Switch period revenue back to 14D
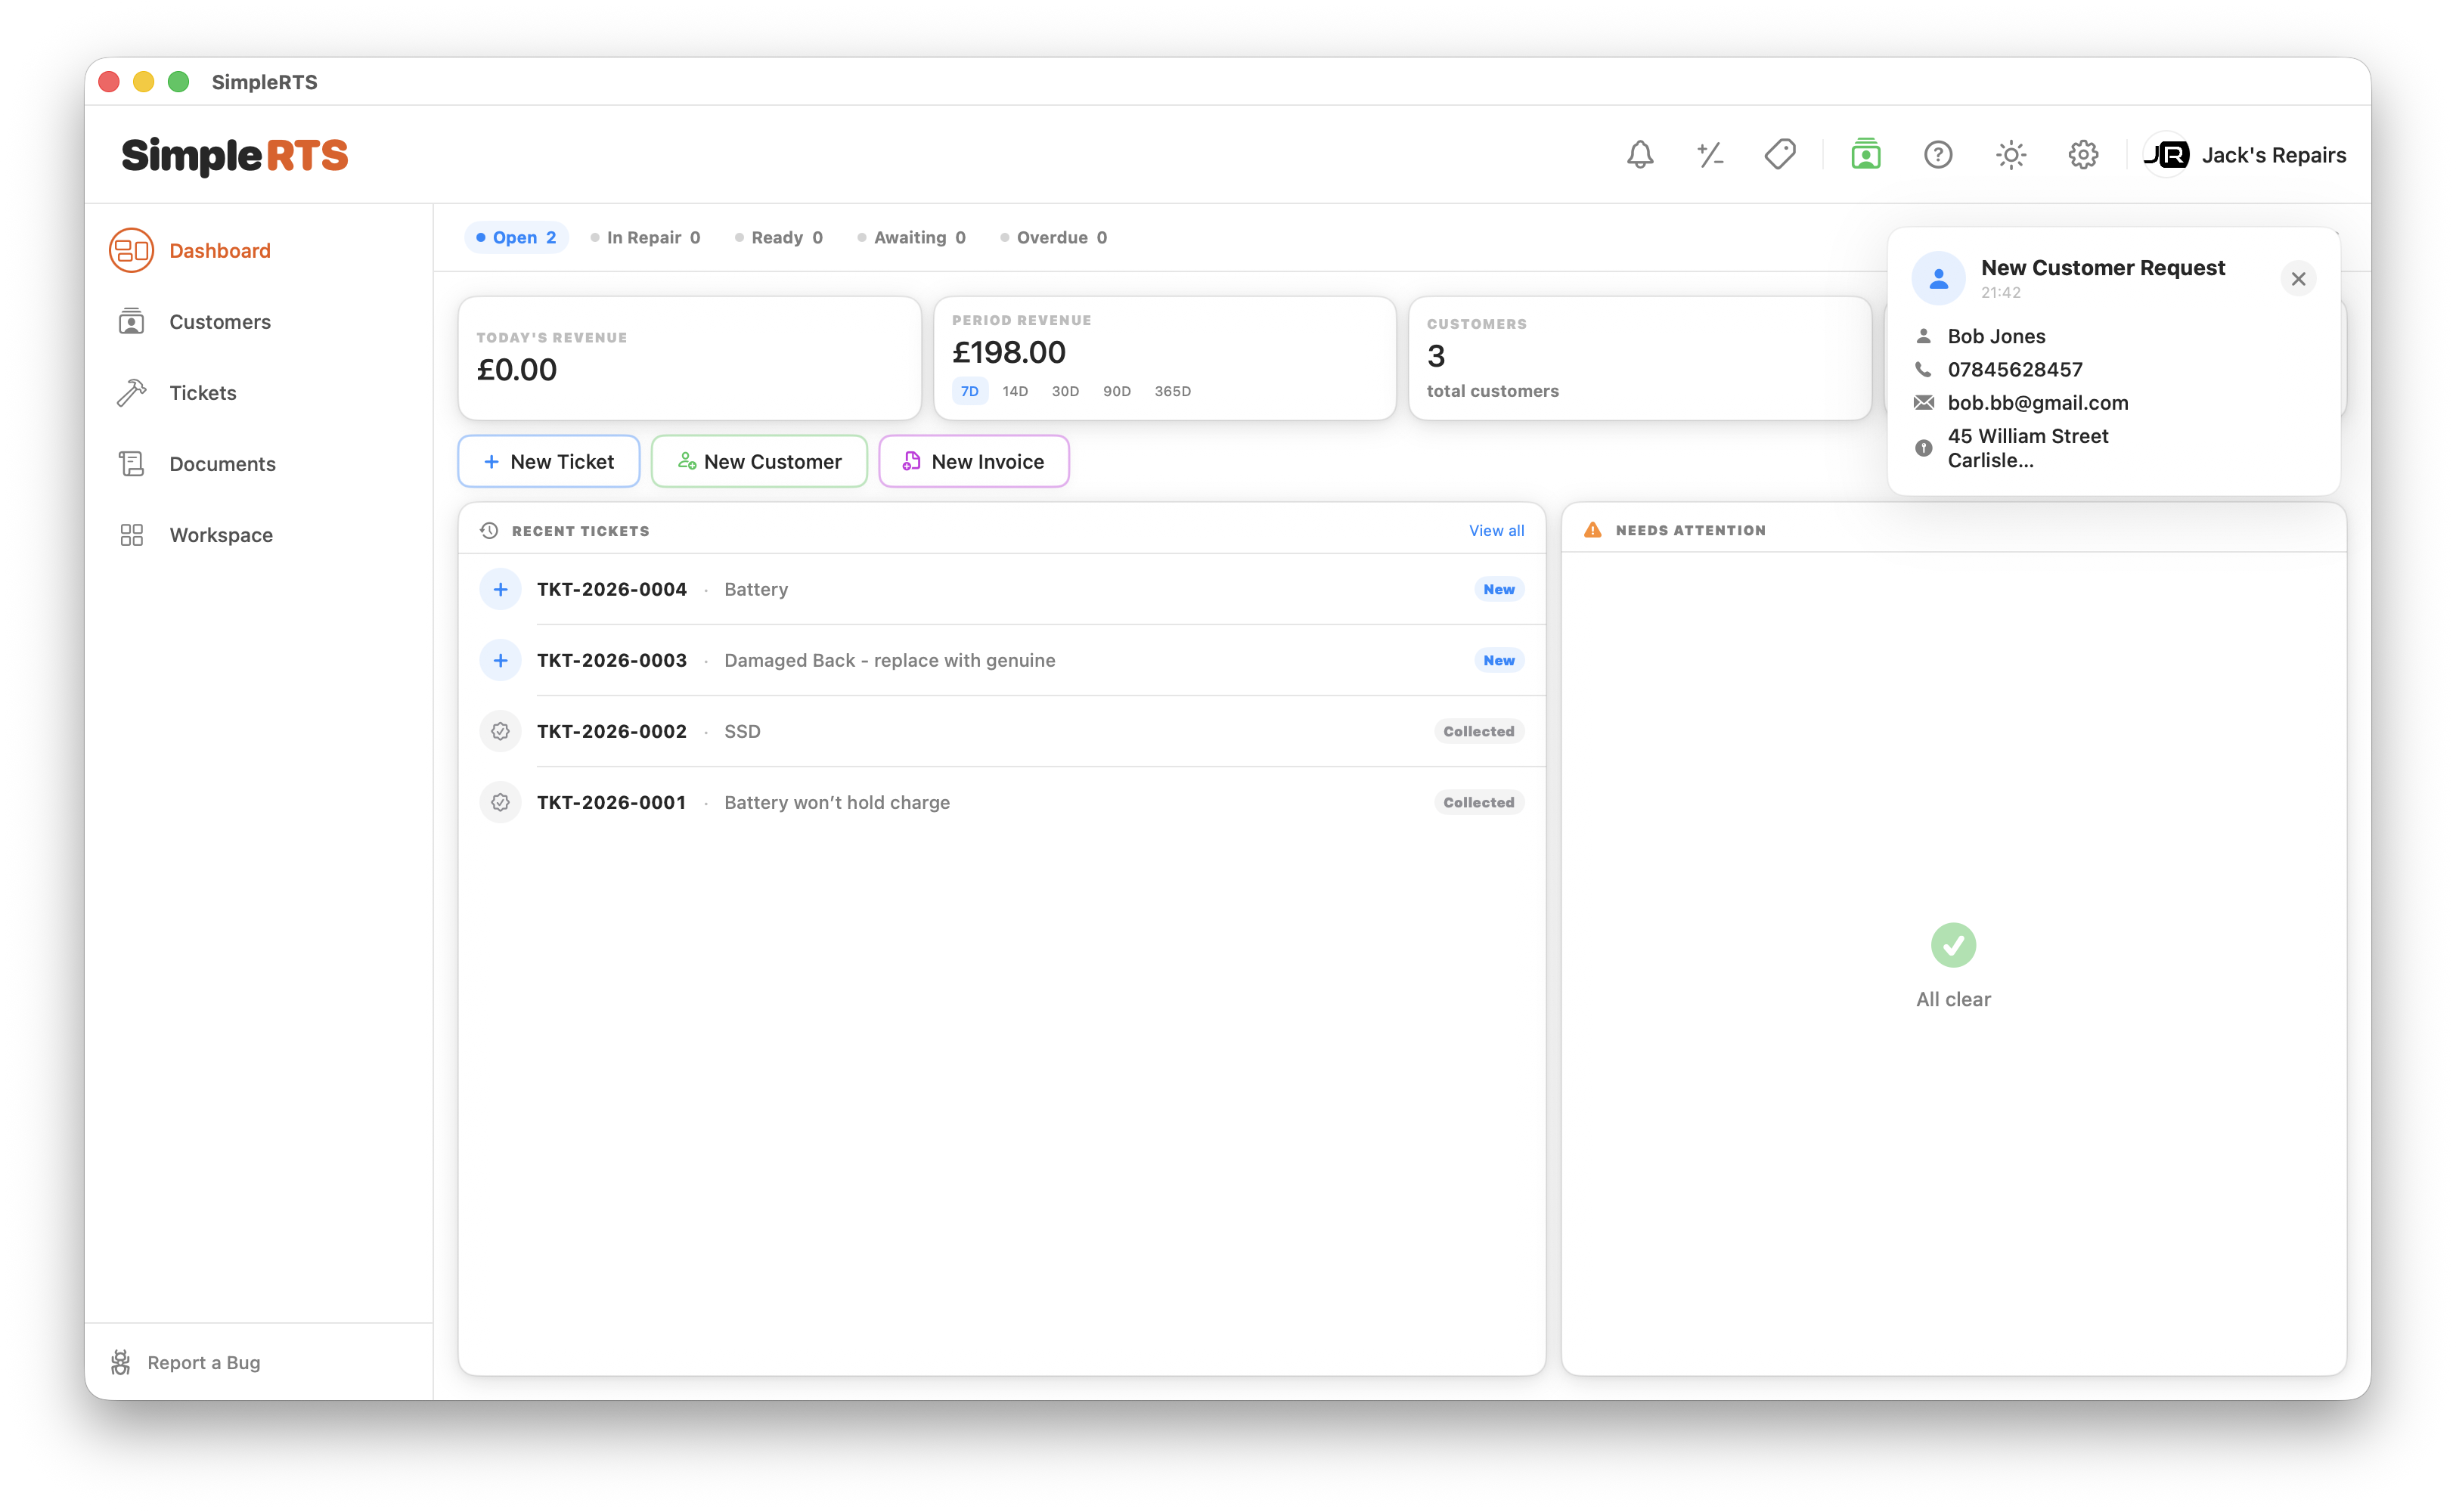This screenshot has width=2456, height=1512. [1015, 391]
